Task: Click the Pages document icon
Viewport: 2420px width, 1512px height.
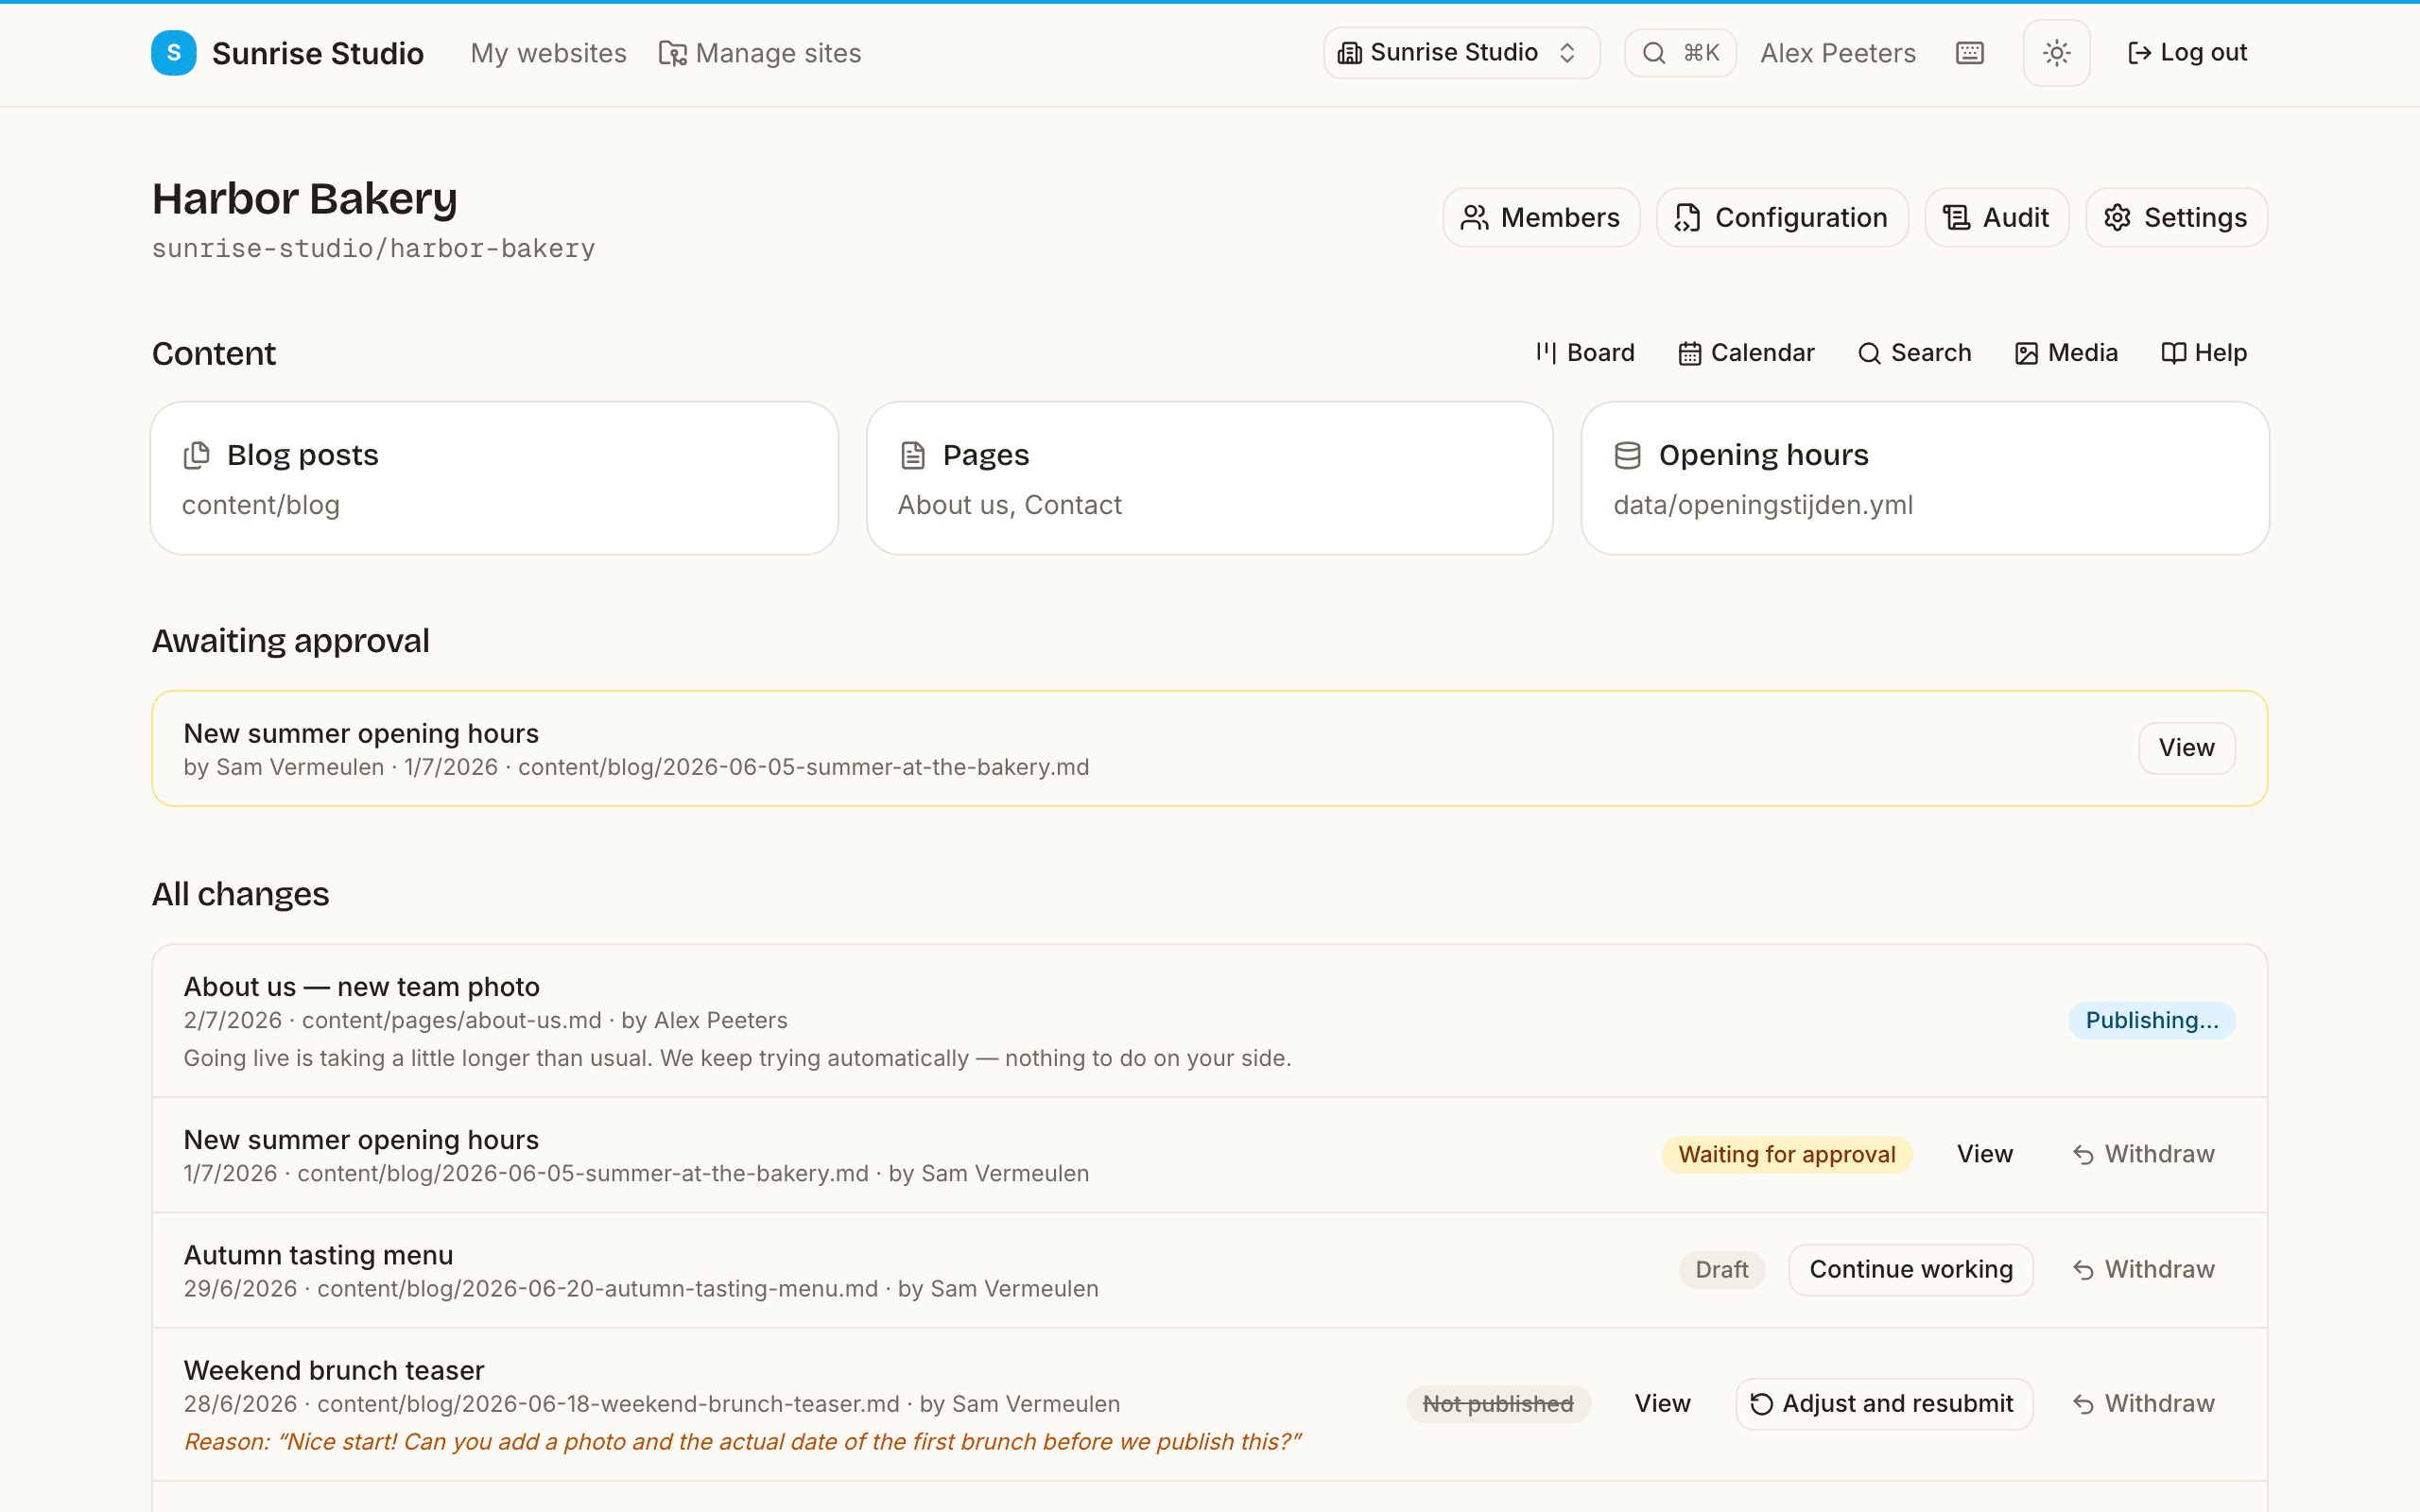Action: (912, 455)
